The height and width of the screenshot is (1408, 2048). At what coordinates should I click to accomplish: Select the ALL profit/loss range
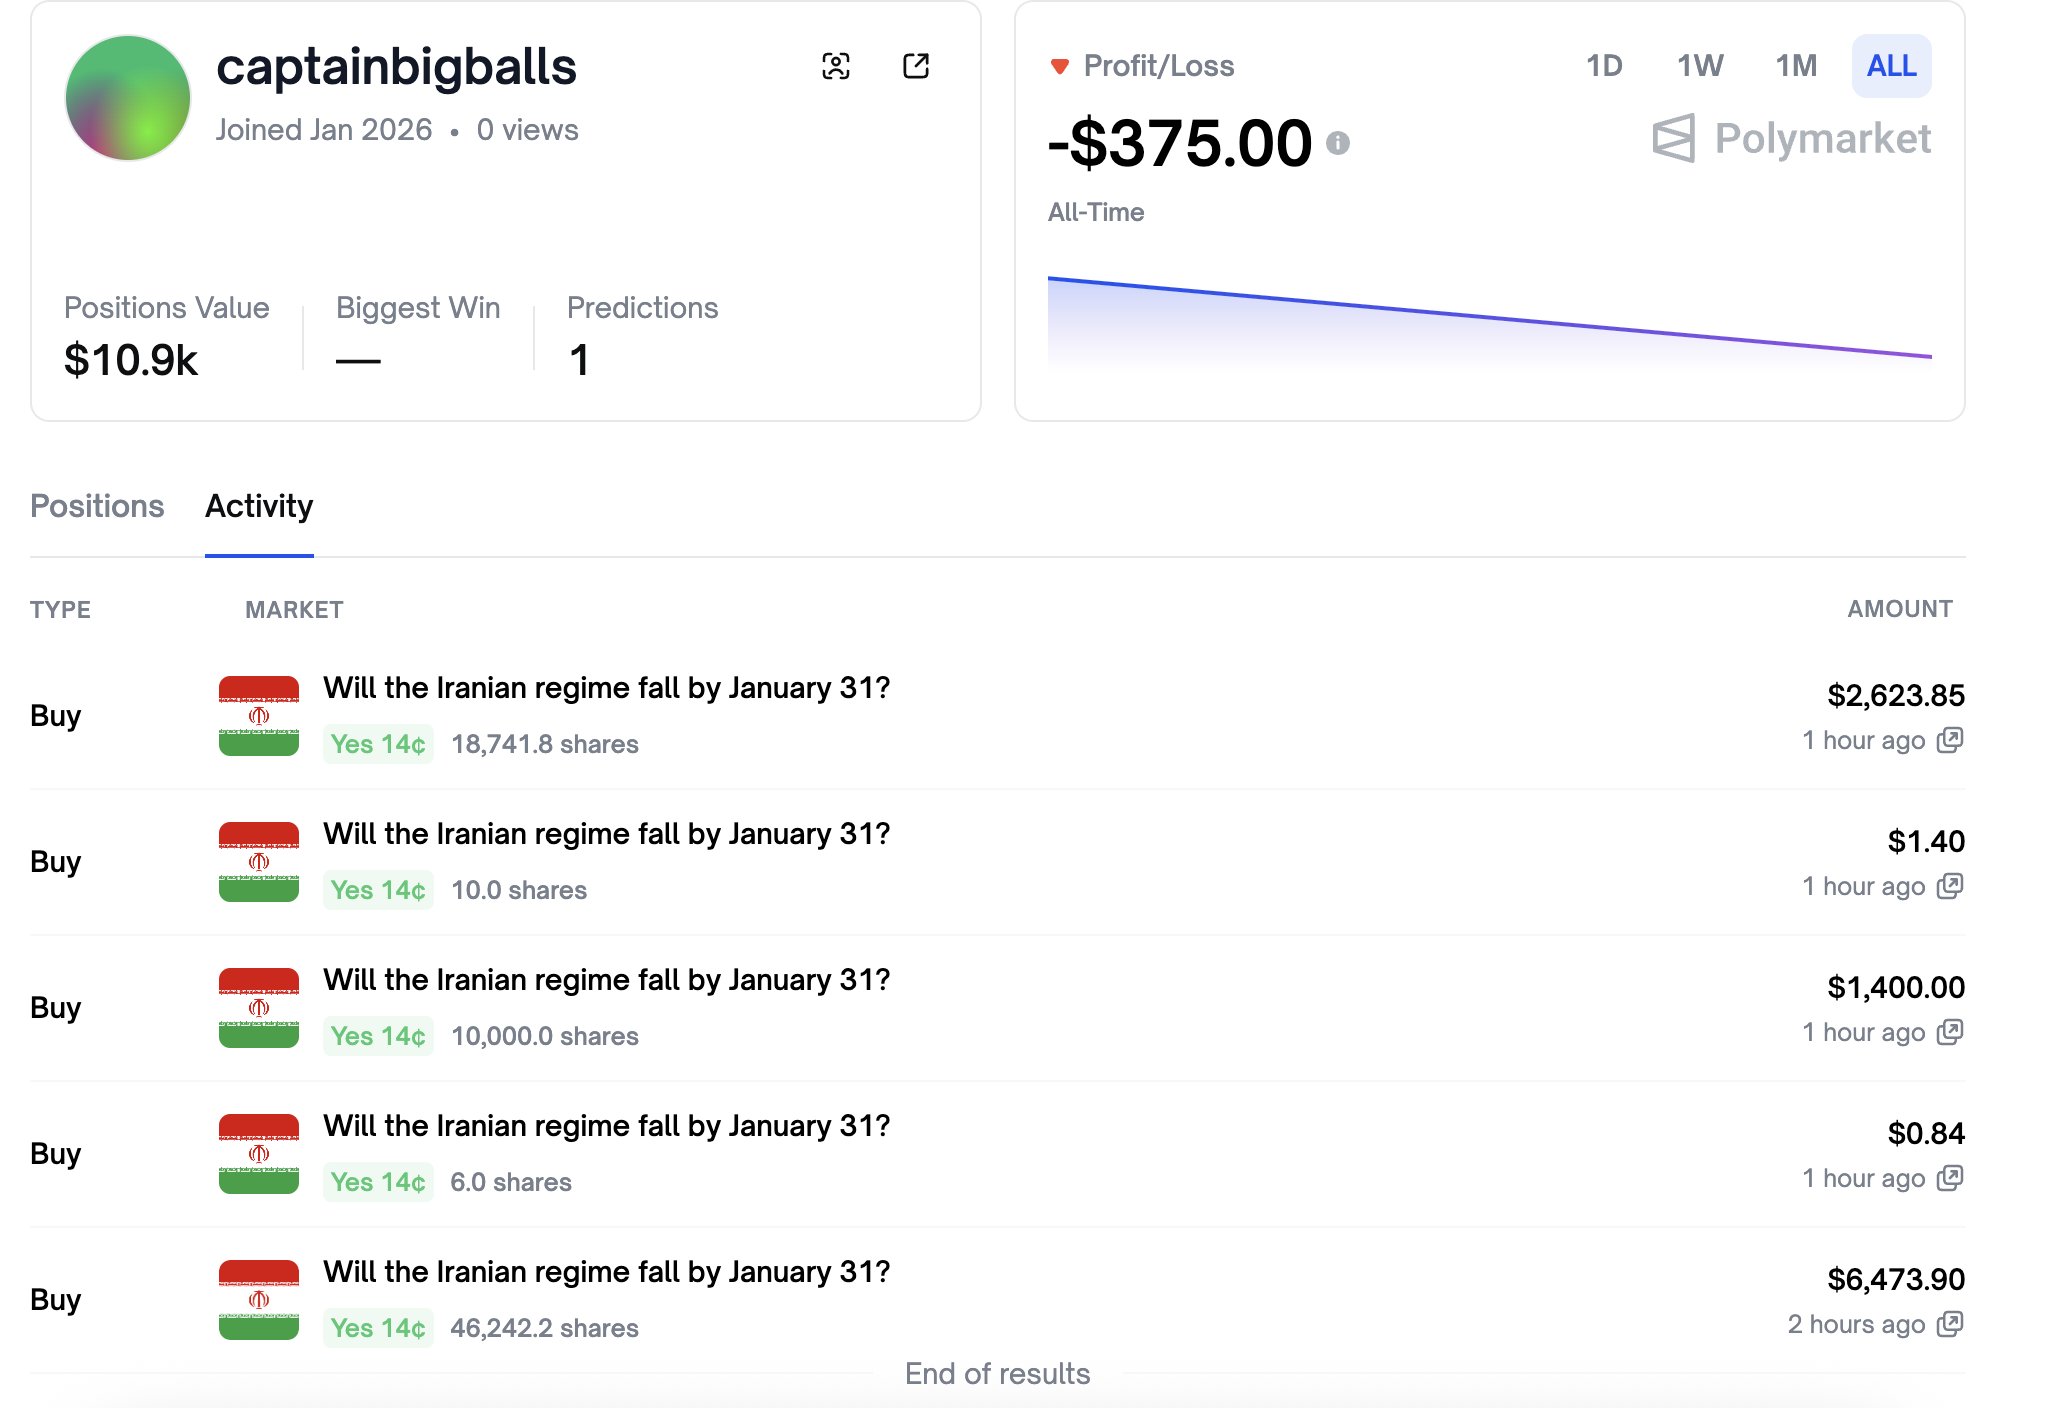(x=1891, y=66)
